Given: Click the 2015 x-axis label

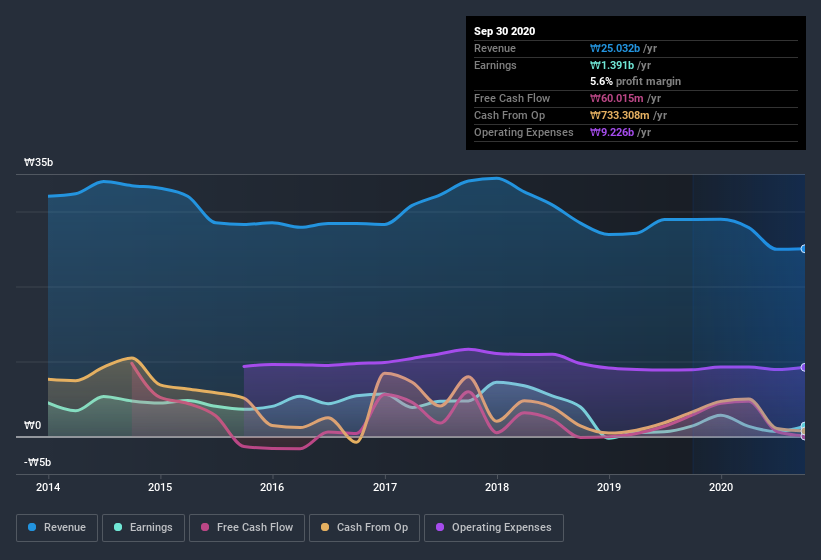Looking at the screenshot, I should coord(160,487).
